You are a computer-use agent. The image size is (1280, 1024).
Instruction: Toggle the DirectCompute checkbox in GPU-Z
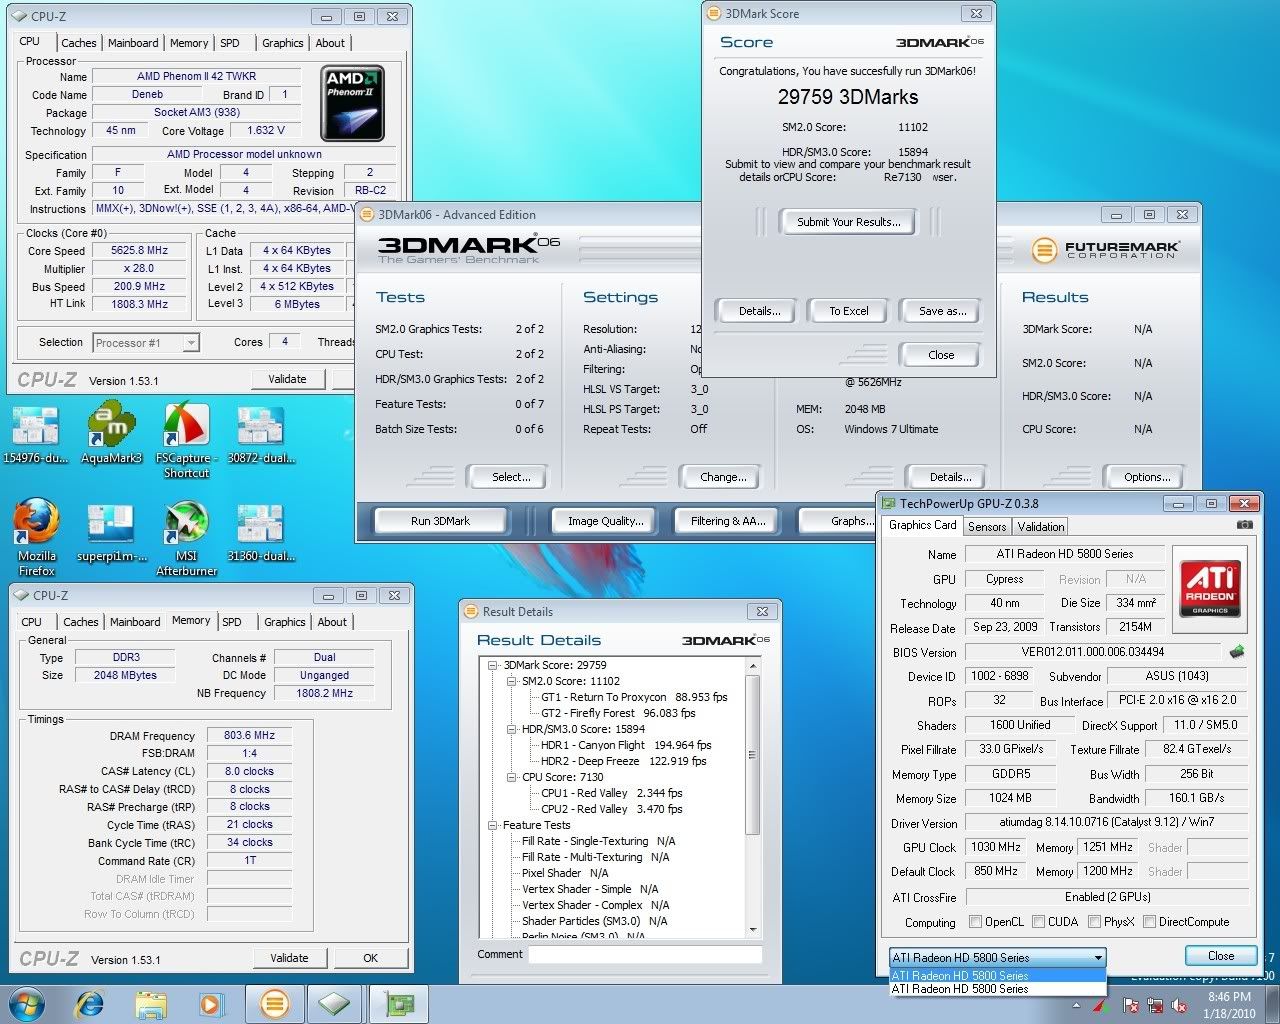click(1149, 921)
